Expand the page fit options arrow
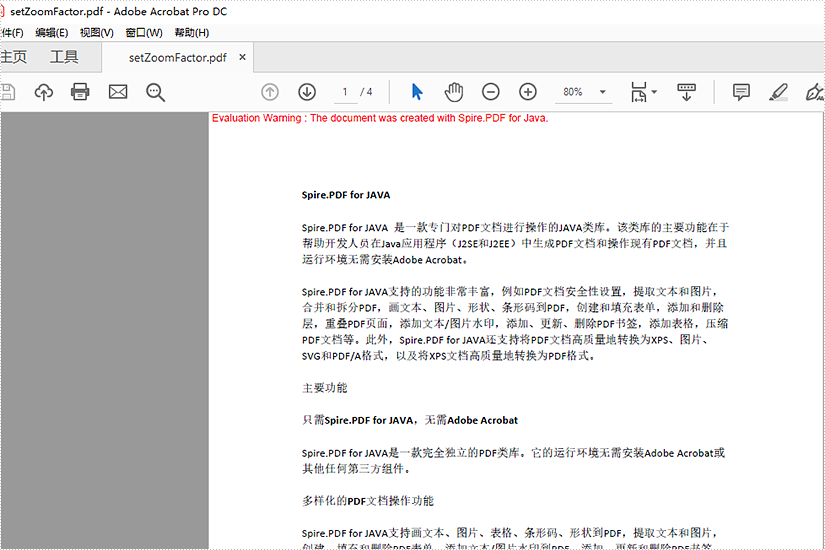 [x=654, y=92]
